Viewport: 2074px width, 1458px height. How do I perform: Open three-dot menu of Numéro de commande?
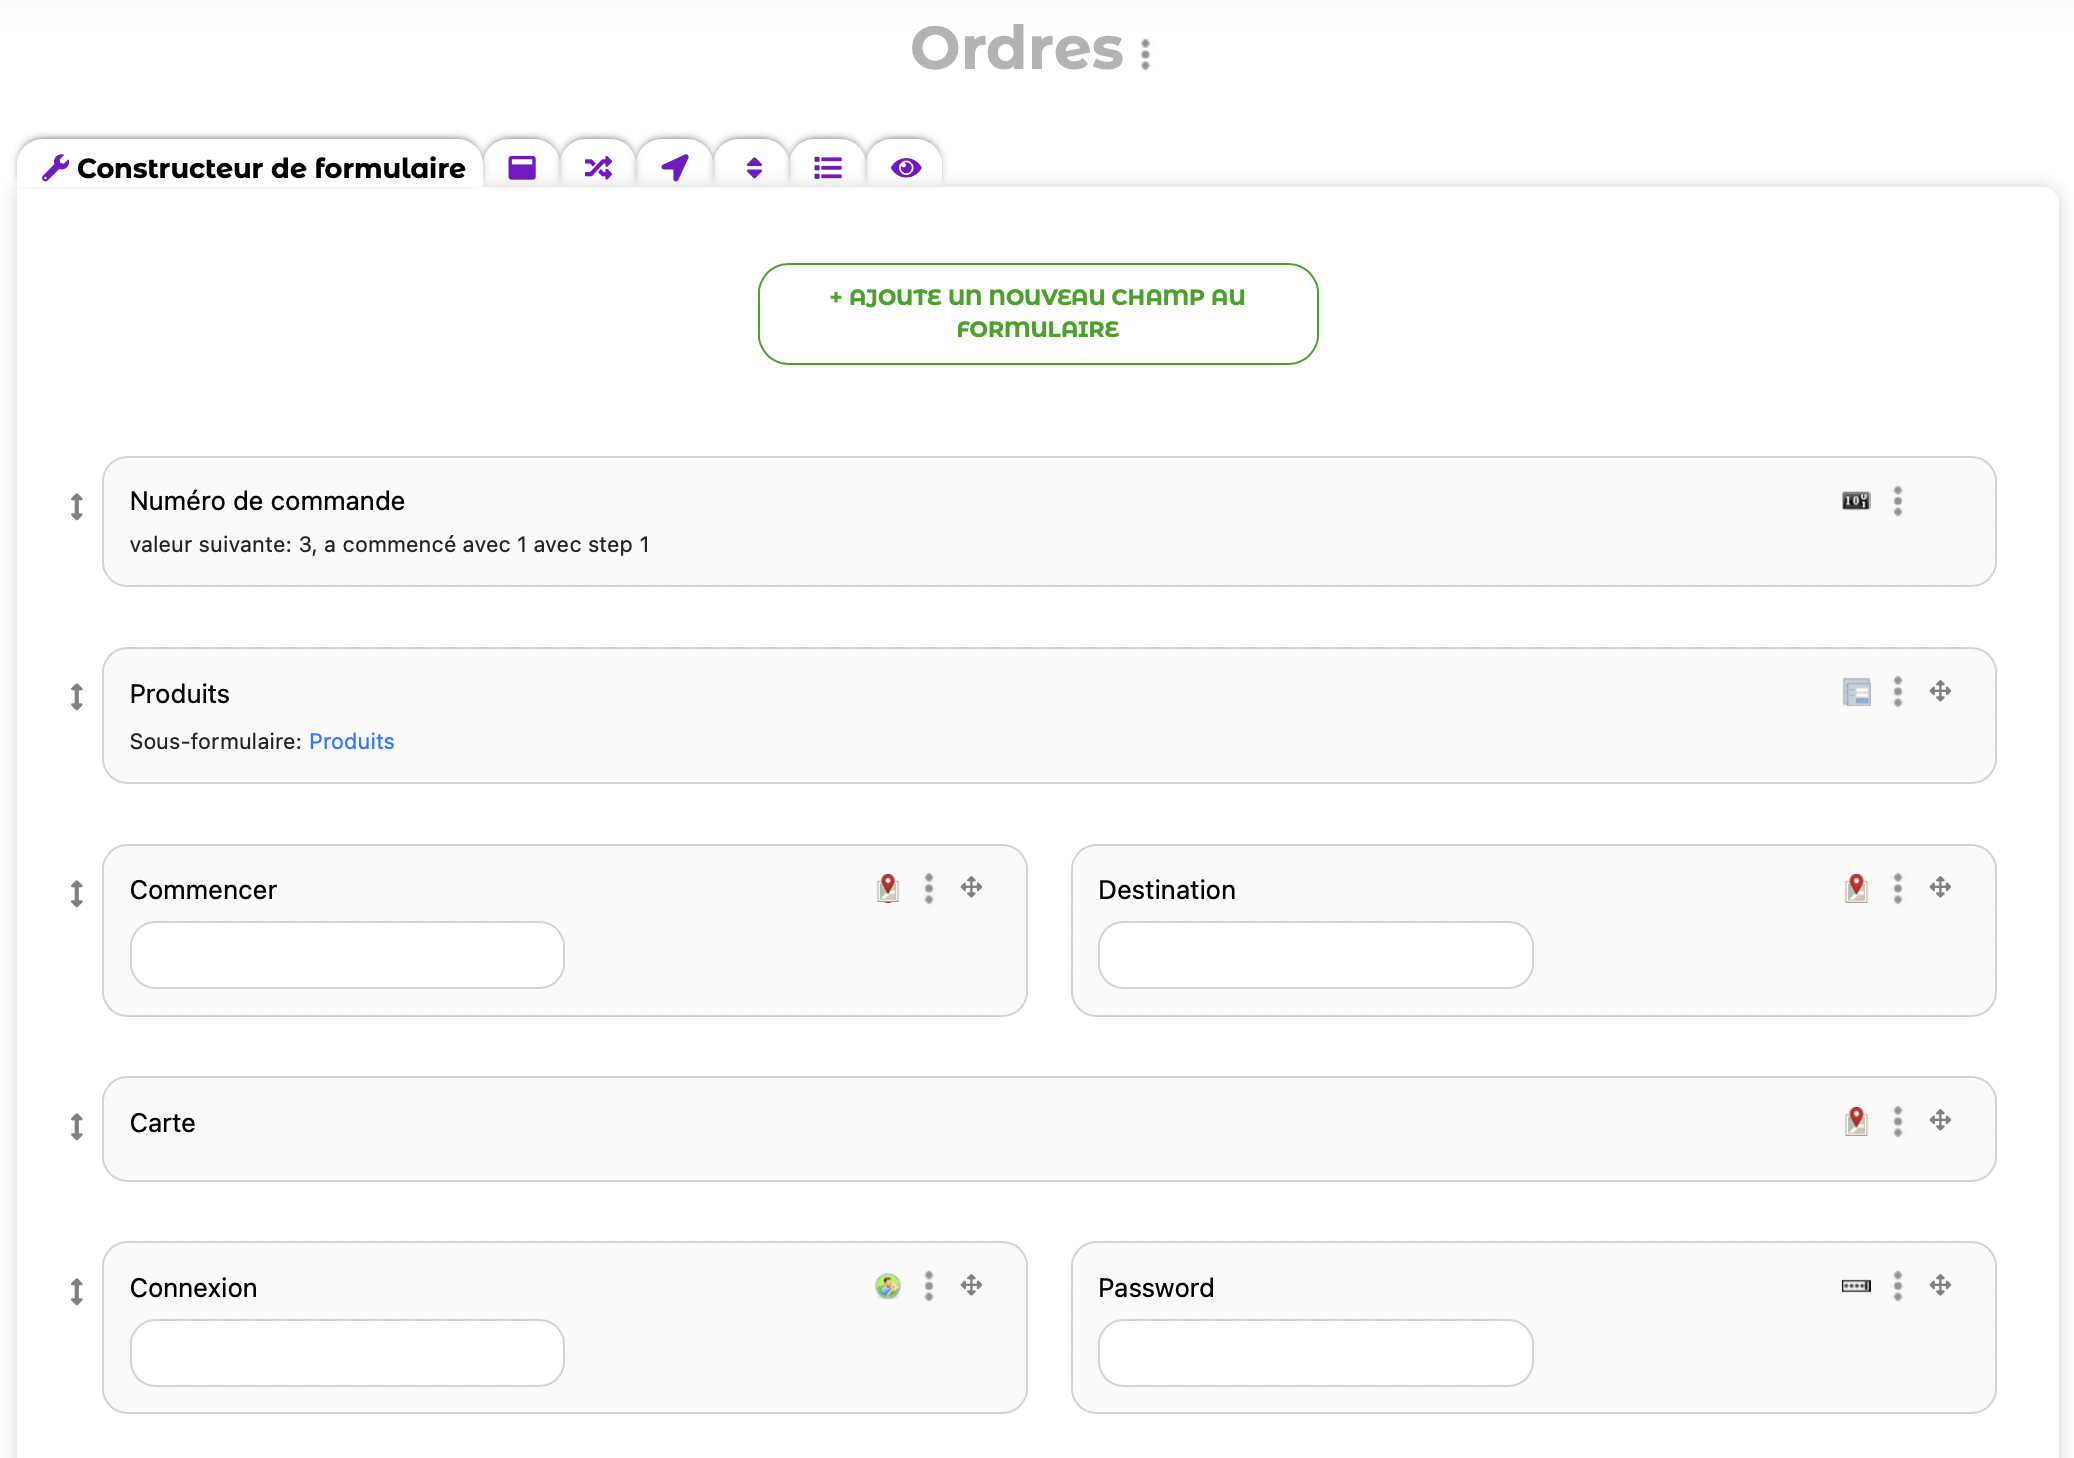[x=1898, y=501]
